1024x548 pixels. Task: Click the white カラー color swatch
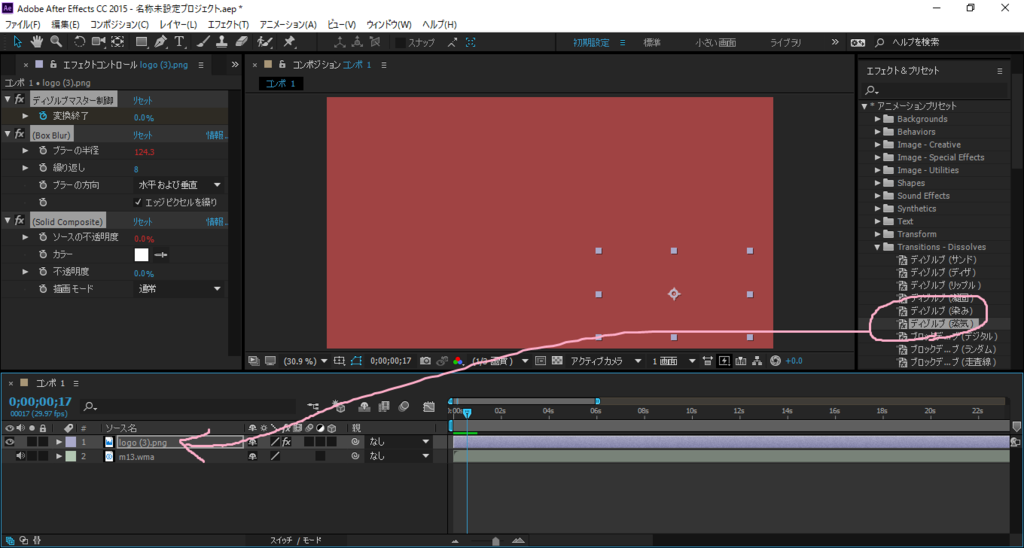[x=142, y=255]
